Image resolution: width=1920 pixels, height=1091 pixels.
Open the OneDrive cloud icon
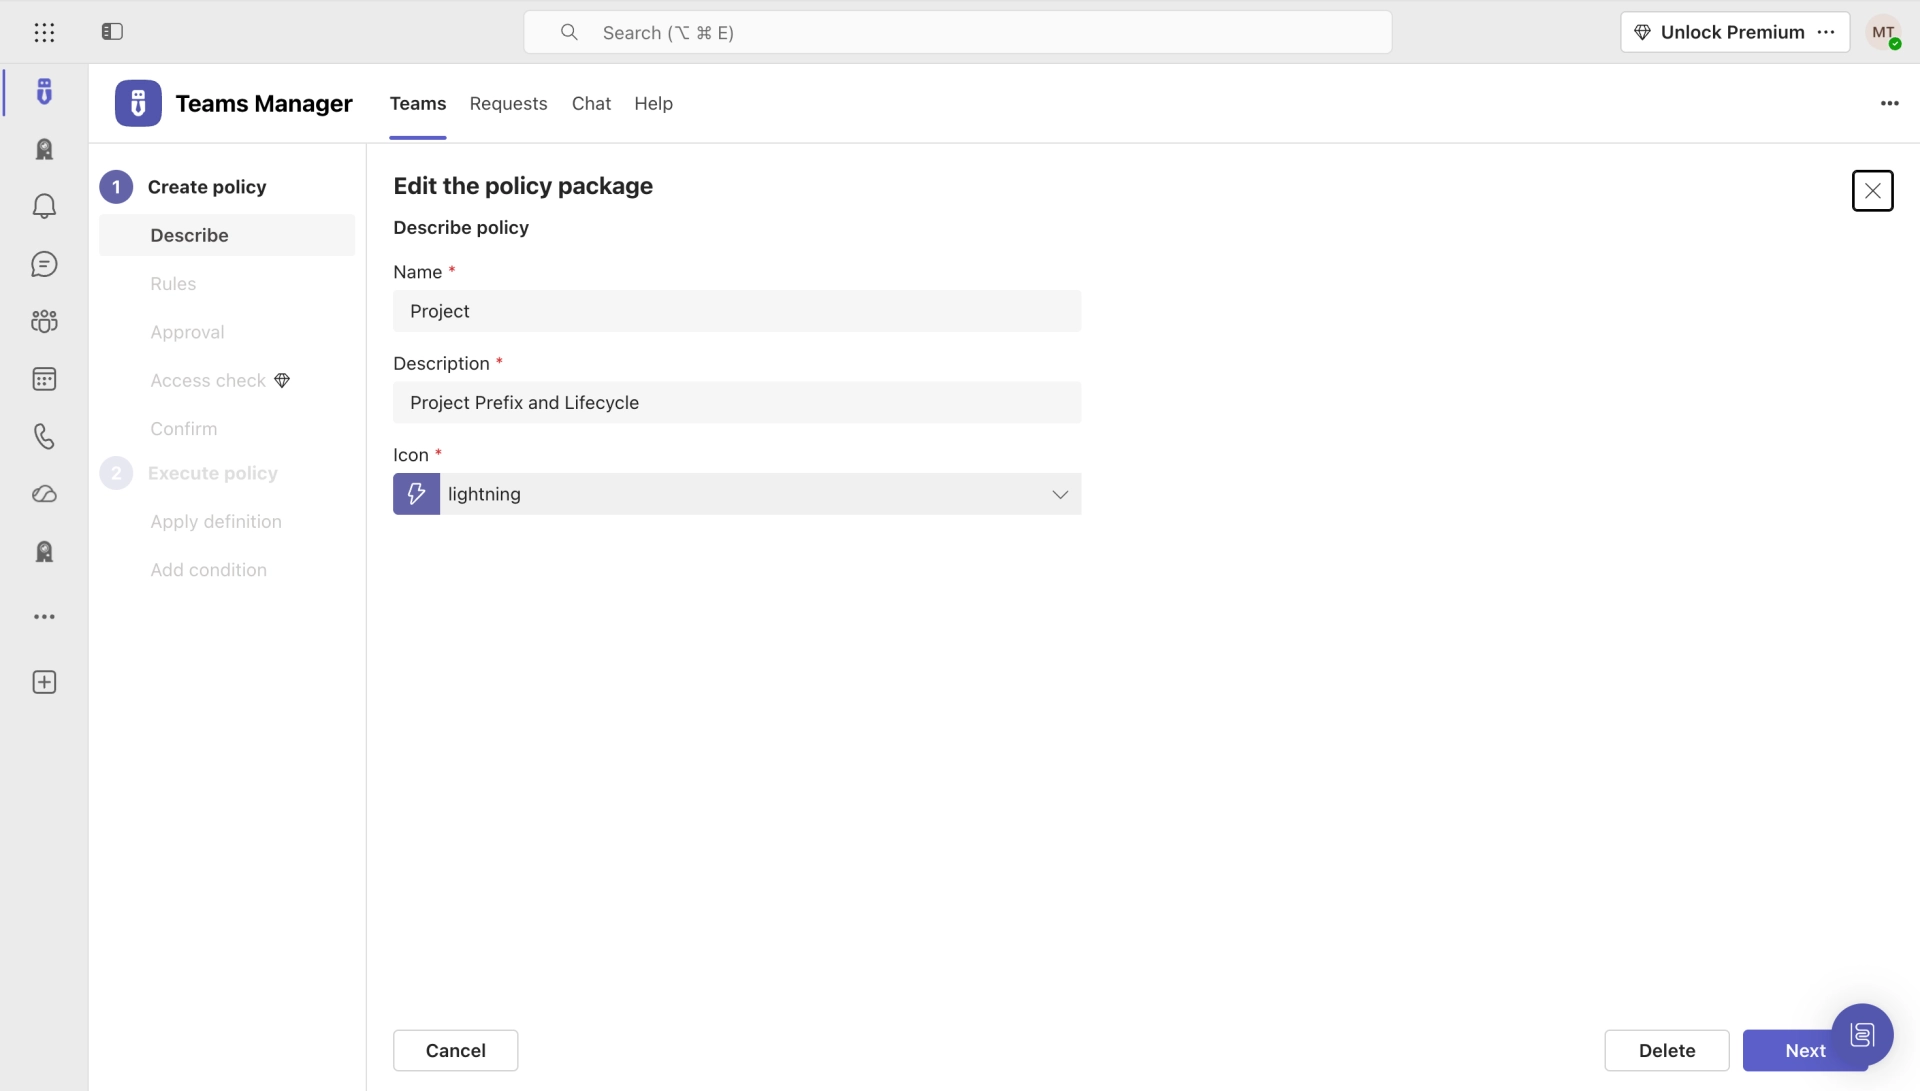(44, 494)
